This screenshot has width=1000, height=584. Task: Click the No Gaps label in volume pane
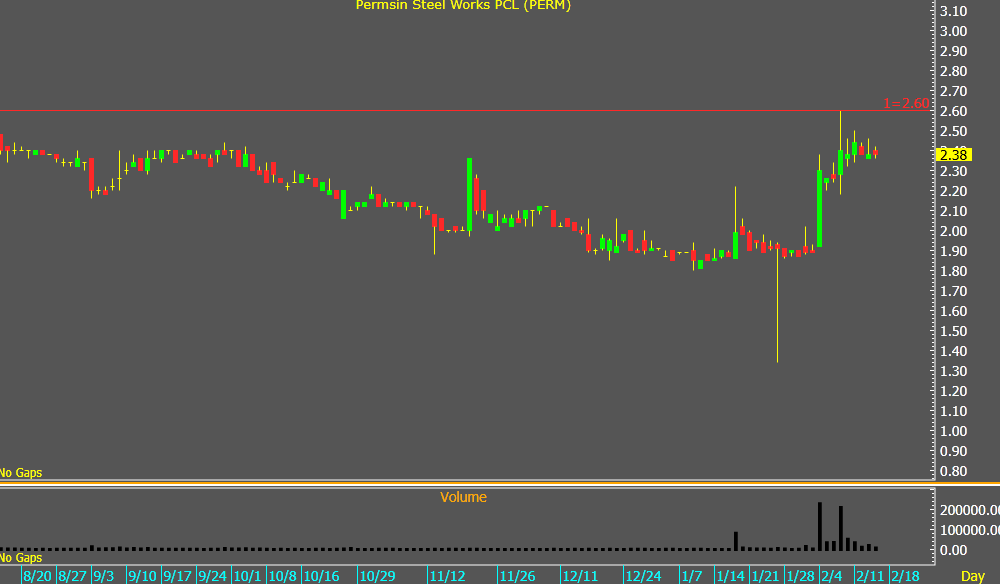(20, 558)
